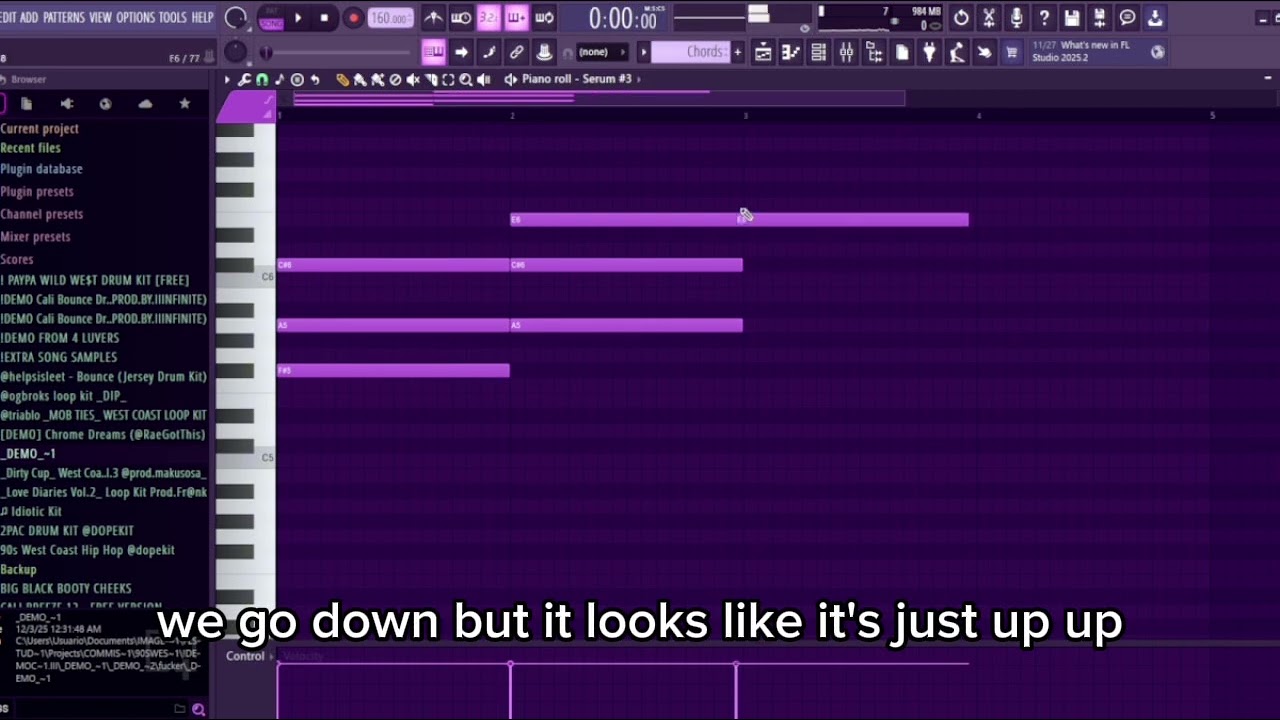Click the auto-scroll arrow icon

coord(461,52)
